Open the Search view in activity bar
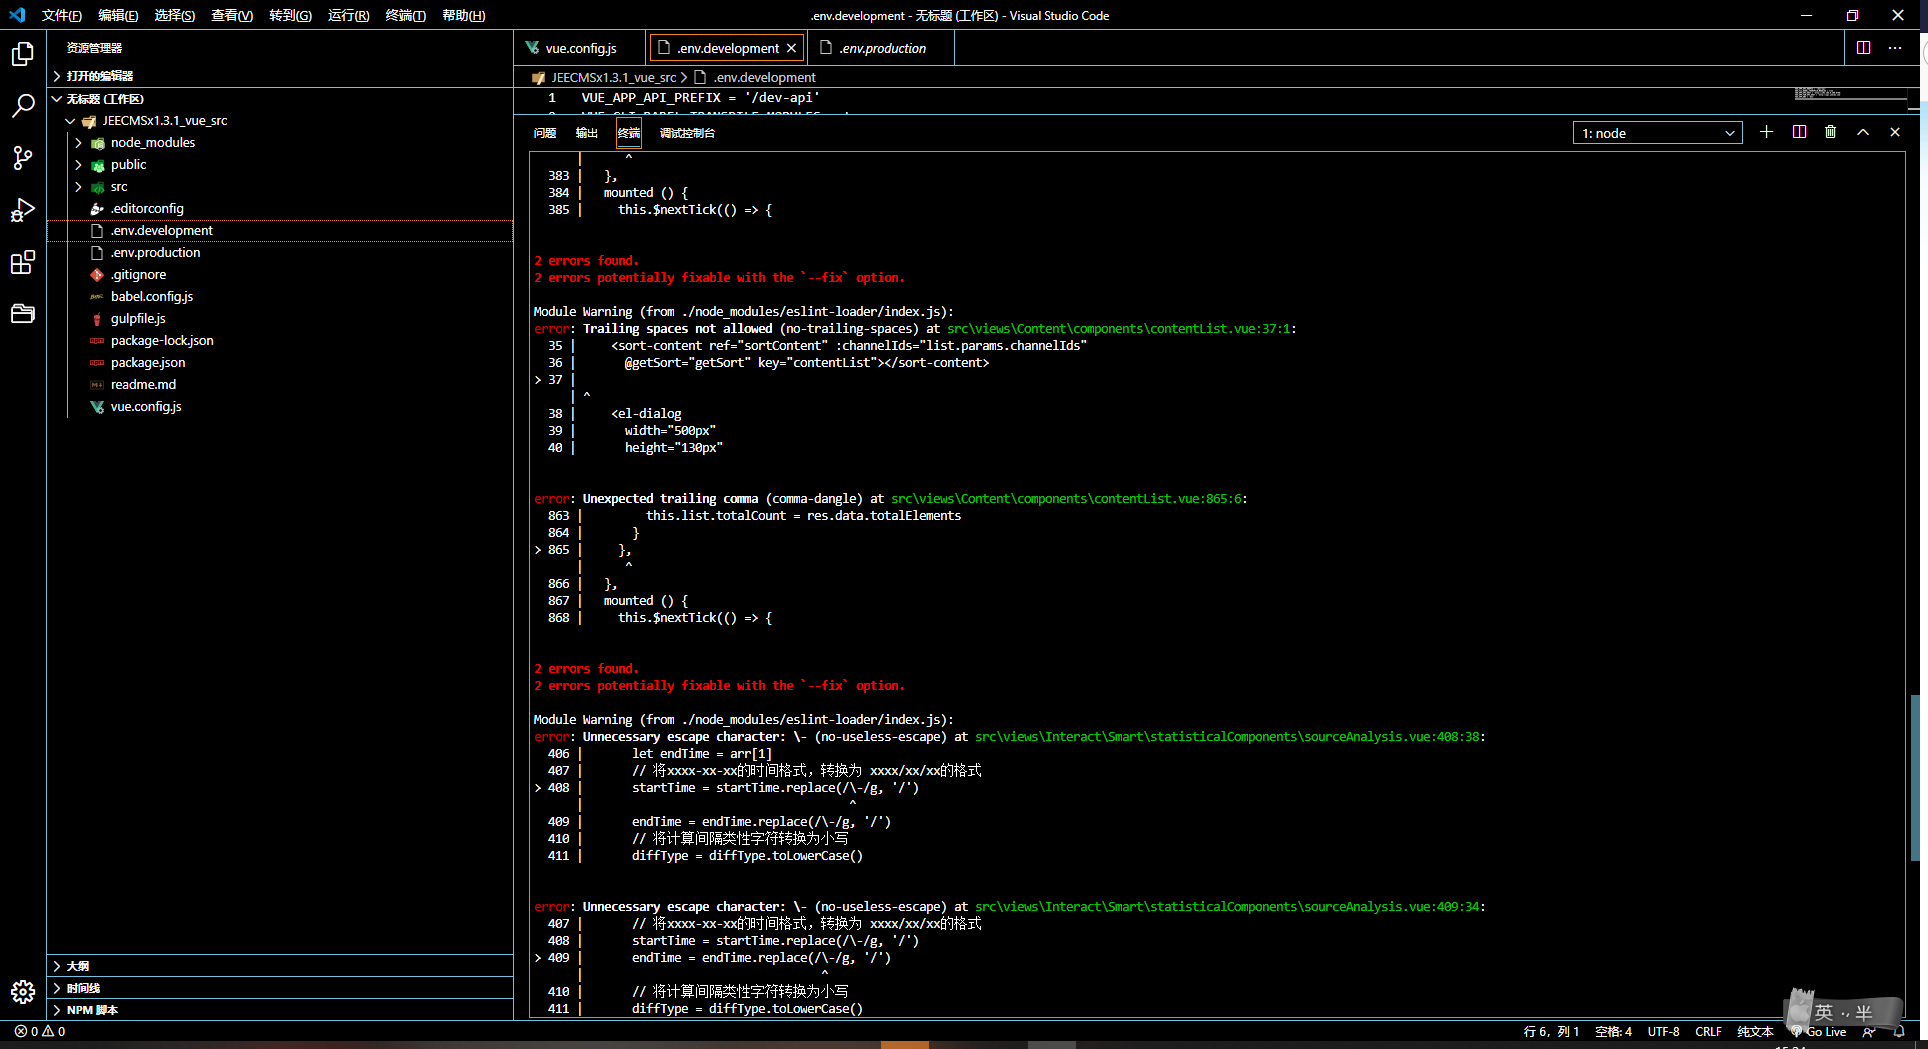The height and width of the screenshot is (1049, 1928). pyautogui.click(x=23, y=105)
